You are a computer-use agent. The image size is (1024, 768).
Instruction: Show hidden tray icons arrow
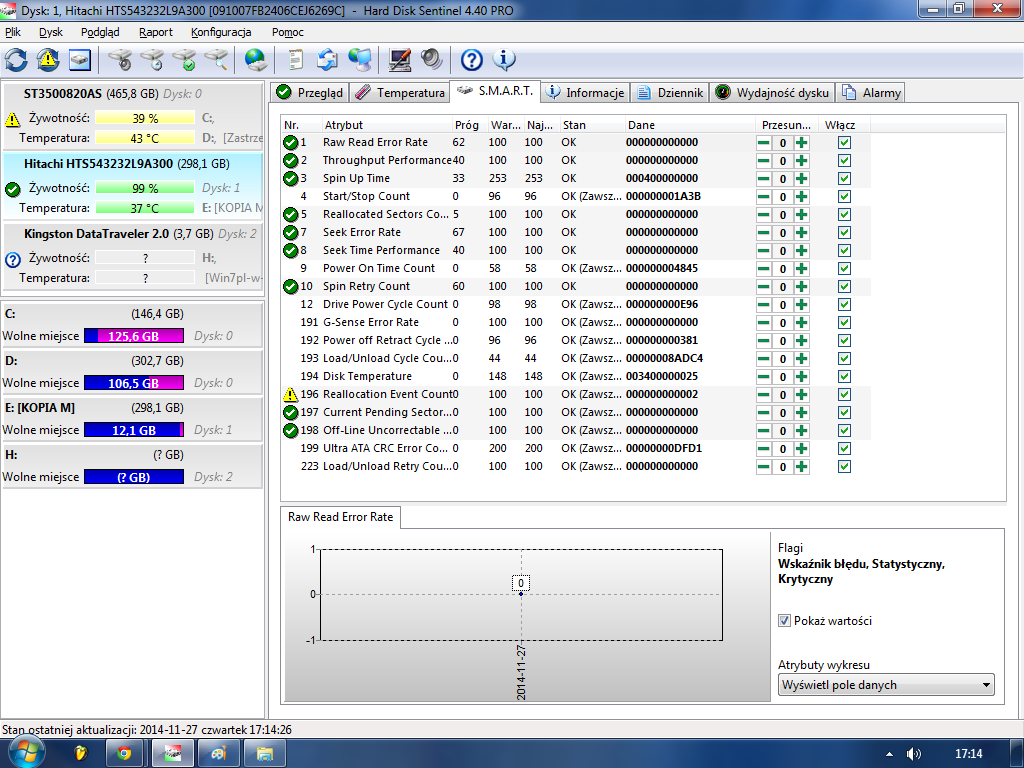(889, 754)
